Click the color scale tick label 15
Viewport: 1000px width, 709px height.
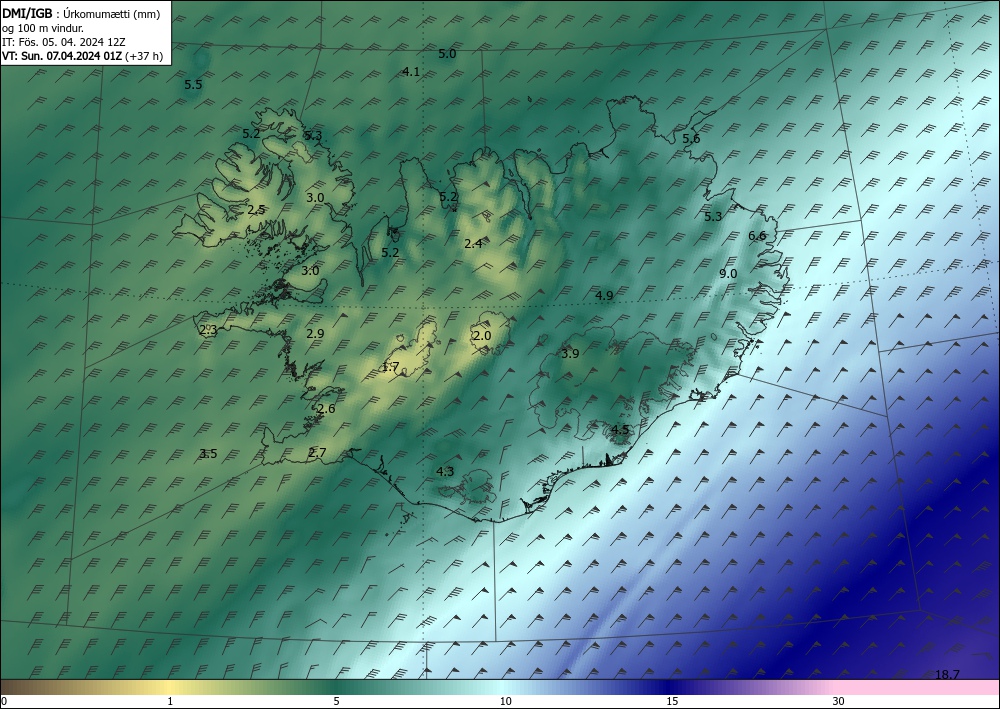pos(672,702)
